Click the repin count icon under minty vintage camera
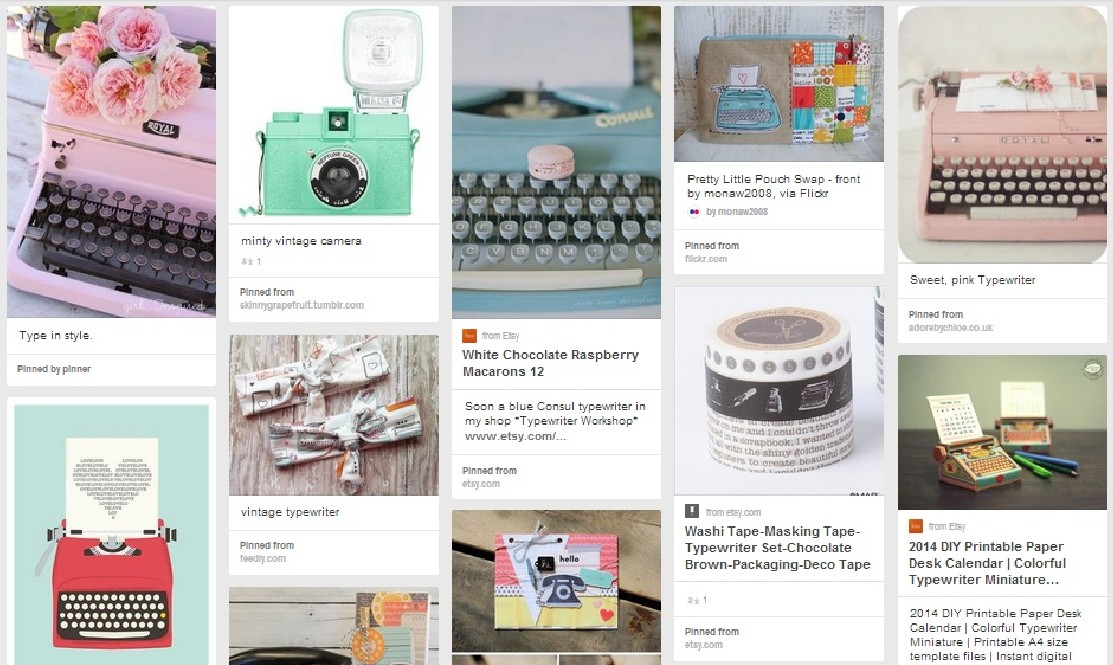 [247, 262]
